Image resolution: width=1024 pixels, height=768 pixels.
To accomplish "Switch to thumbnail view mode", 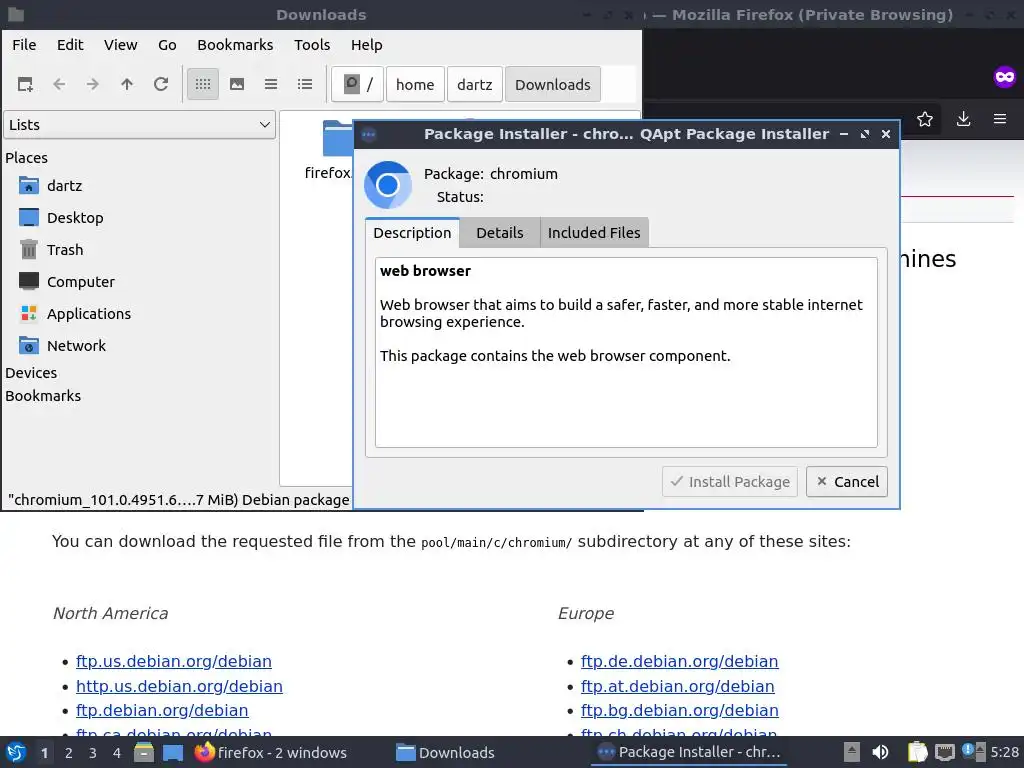I will pyautogui.click(x=237, y=84).
